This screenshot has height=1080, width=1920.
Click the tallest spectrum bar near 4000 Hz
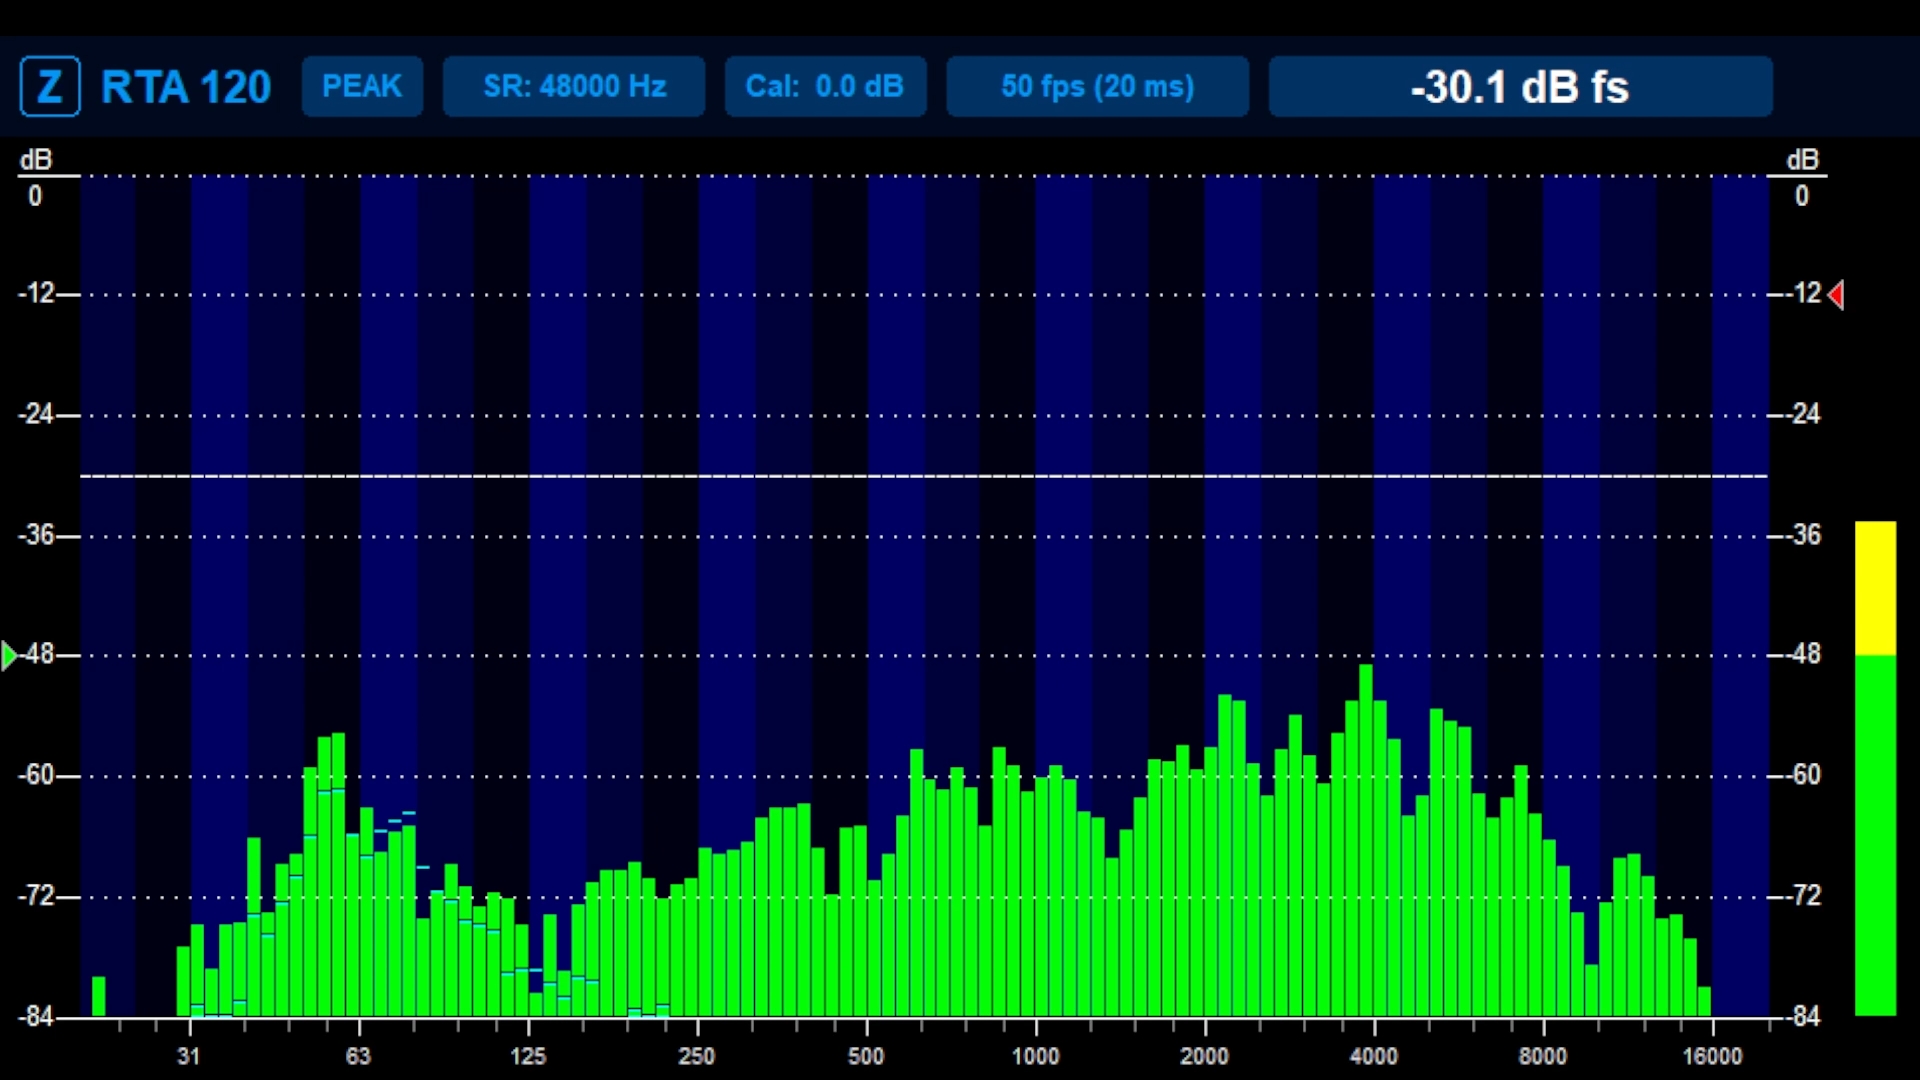(x=1366, y=840)
